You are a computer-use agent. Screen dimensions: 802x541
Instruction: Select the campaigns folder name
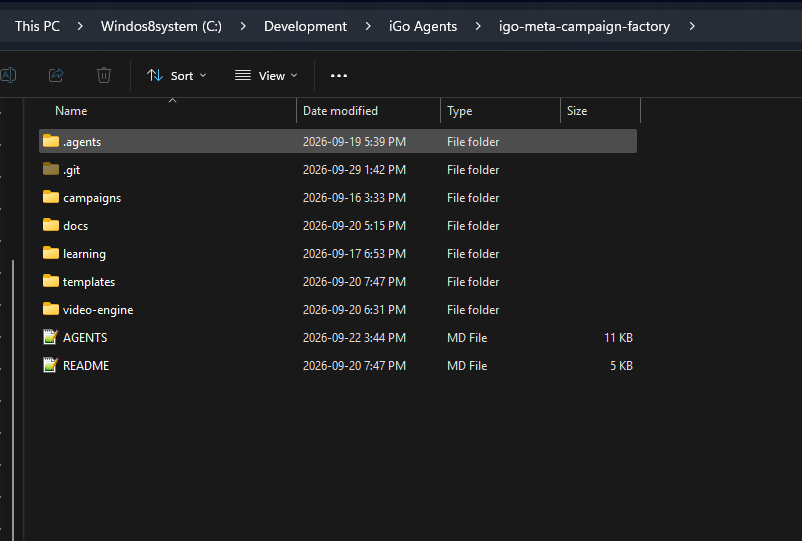pyautogui.click(x=92, y=198)
